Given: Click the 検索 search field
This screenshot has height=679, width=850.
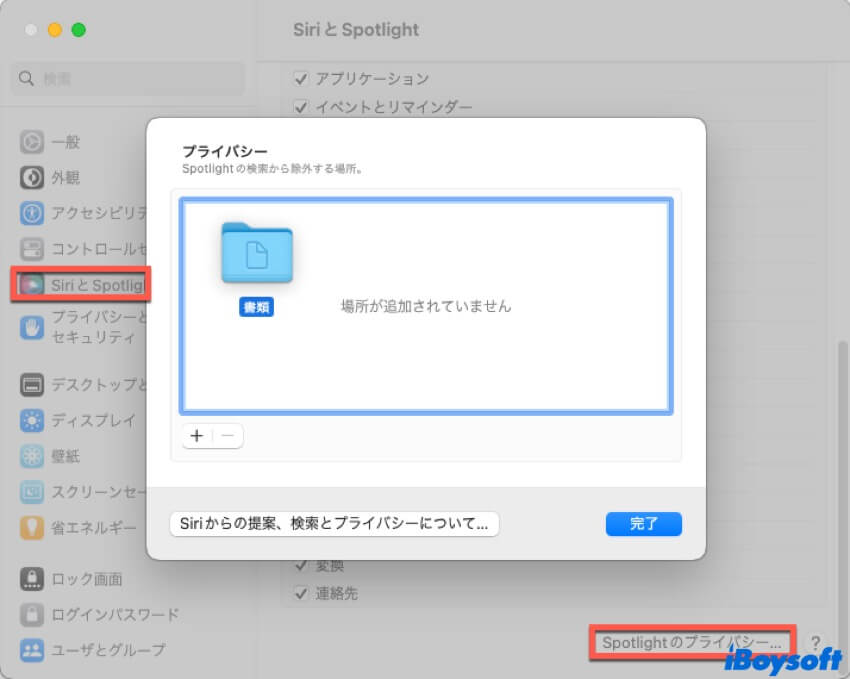Looking at the screenshot, I should pos(128,78).
